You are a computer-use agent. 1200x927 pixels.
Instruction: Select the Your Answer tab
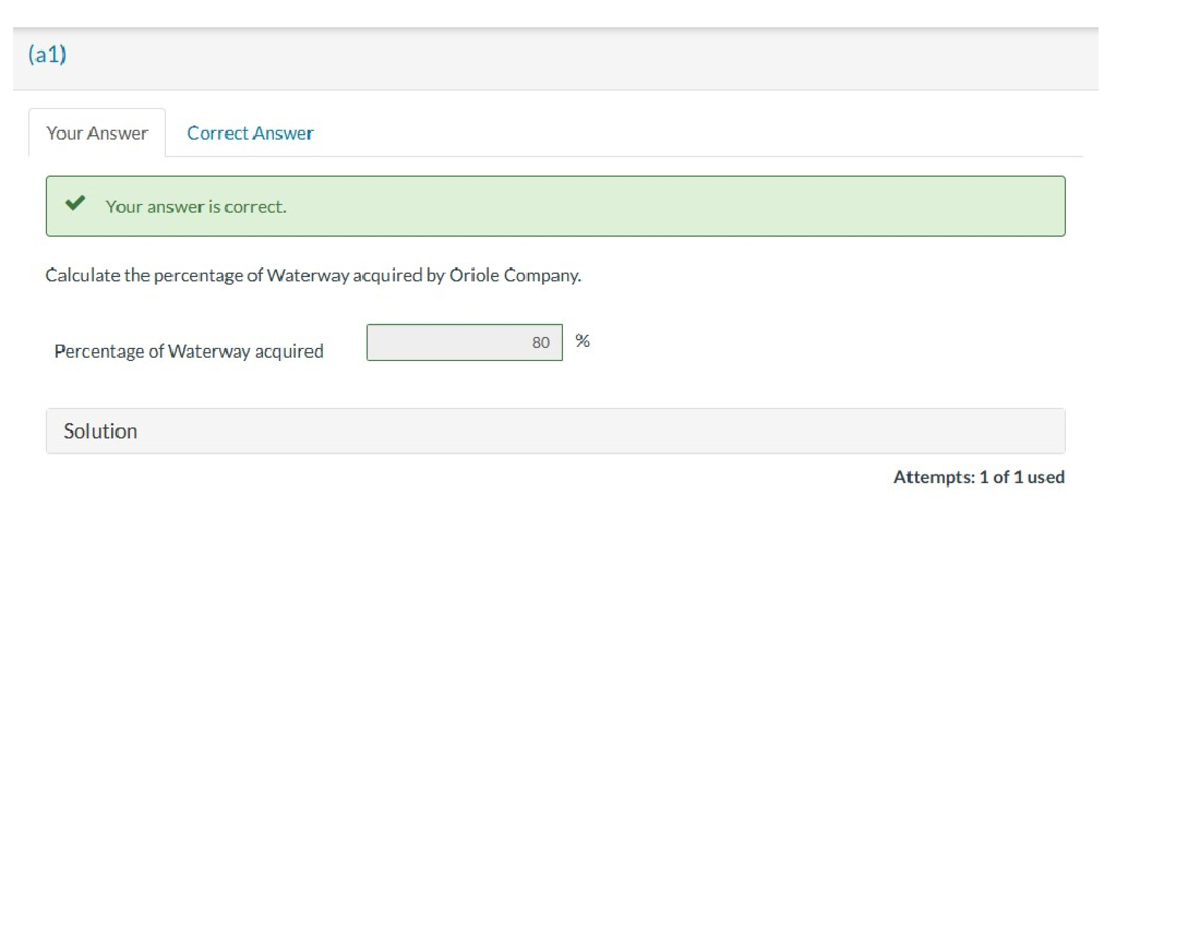click(x=97, y=133)
